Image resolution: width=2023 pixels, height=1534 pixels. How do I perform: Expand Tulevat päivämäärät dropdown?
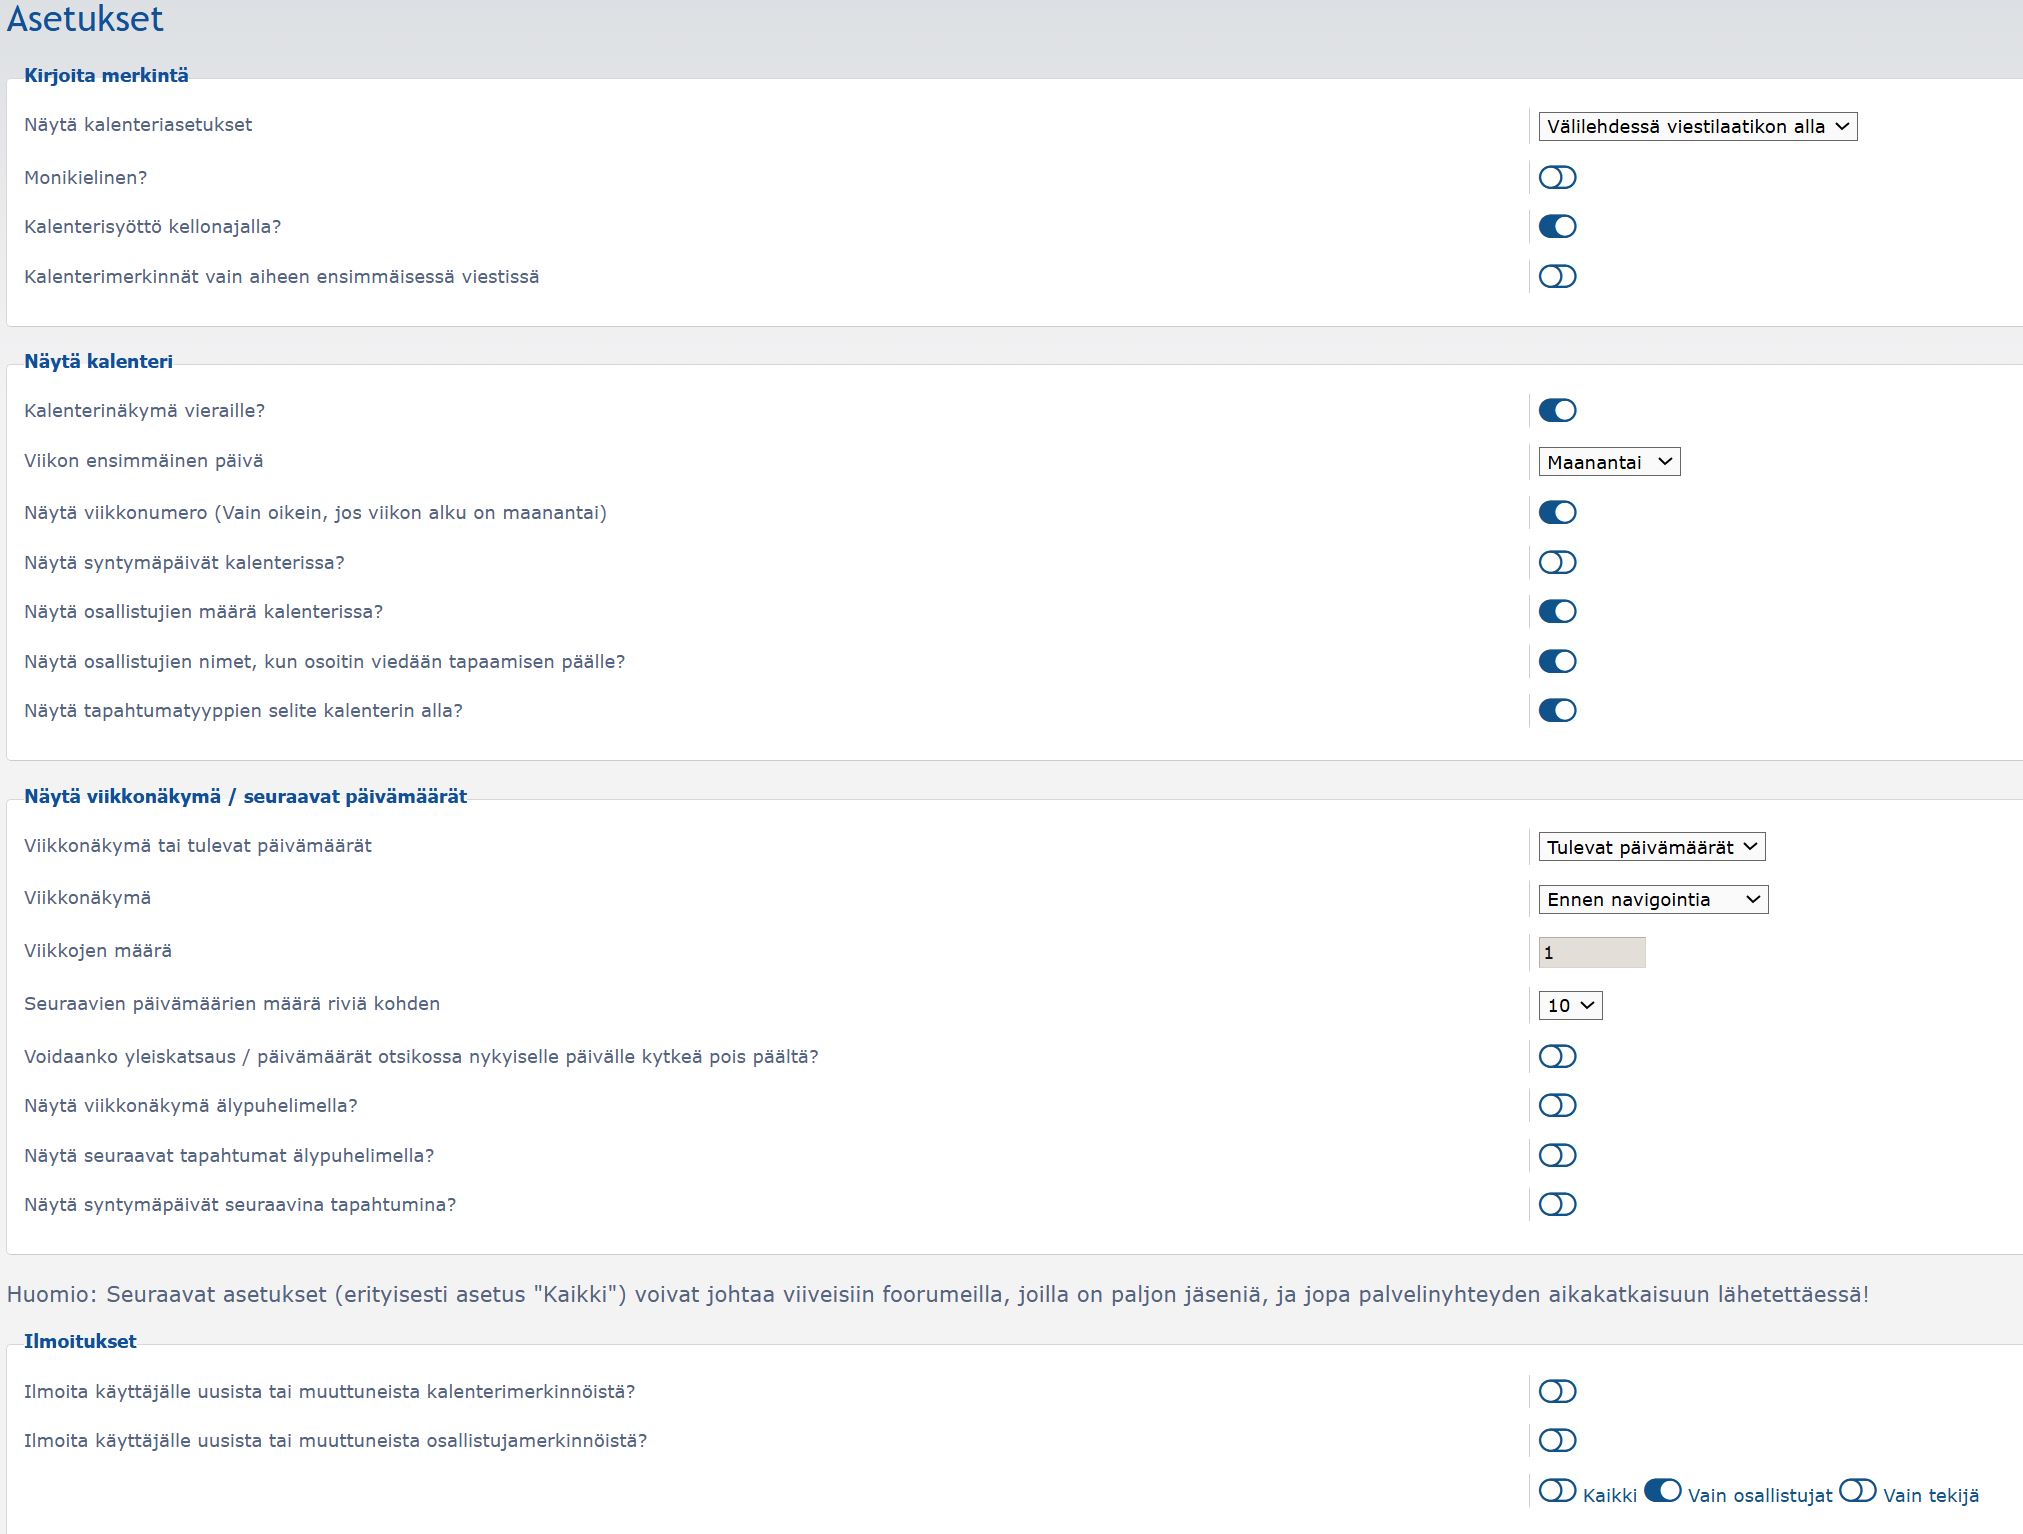click(1651, 847)
